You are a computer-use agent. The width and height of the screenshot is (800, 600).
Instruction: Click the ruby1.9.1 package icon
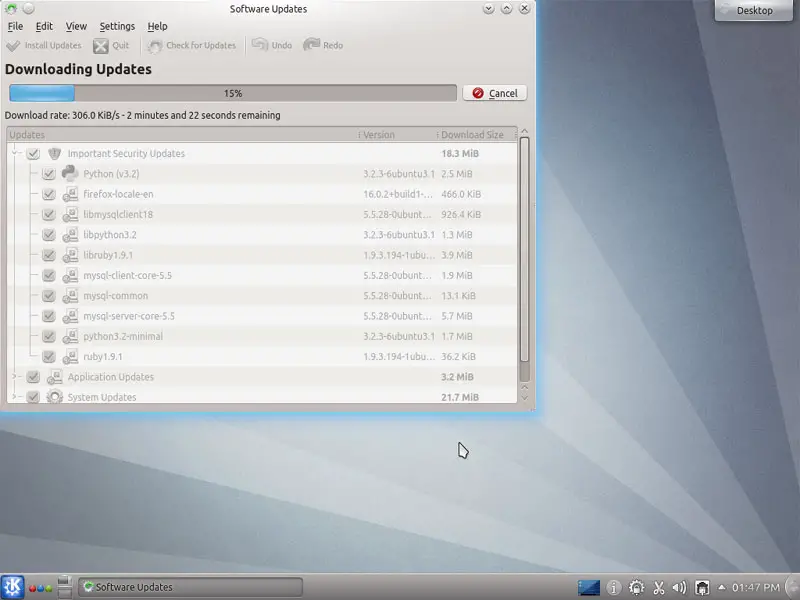pos(70,357)
